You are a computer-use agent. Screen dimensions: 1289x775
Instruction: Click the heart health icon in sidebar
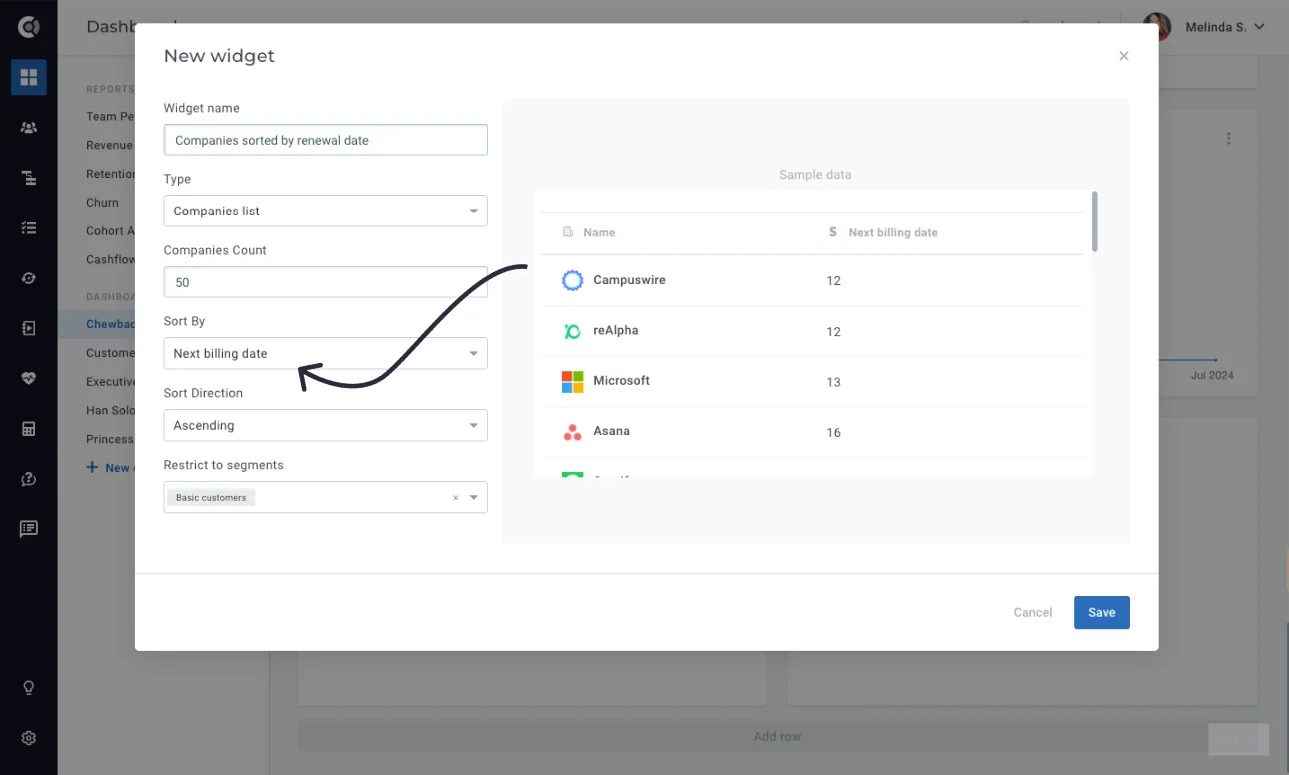tap(28, 379)
